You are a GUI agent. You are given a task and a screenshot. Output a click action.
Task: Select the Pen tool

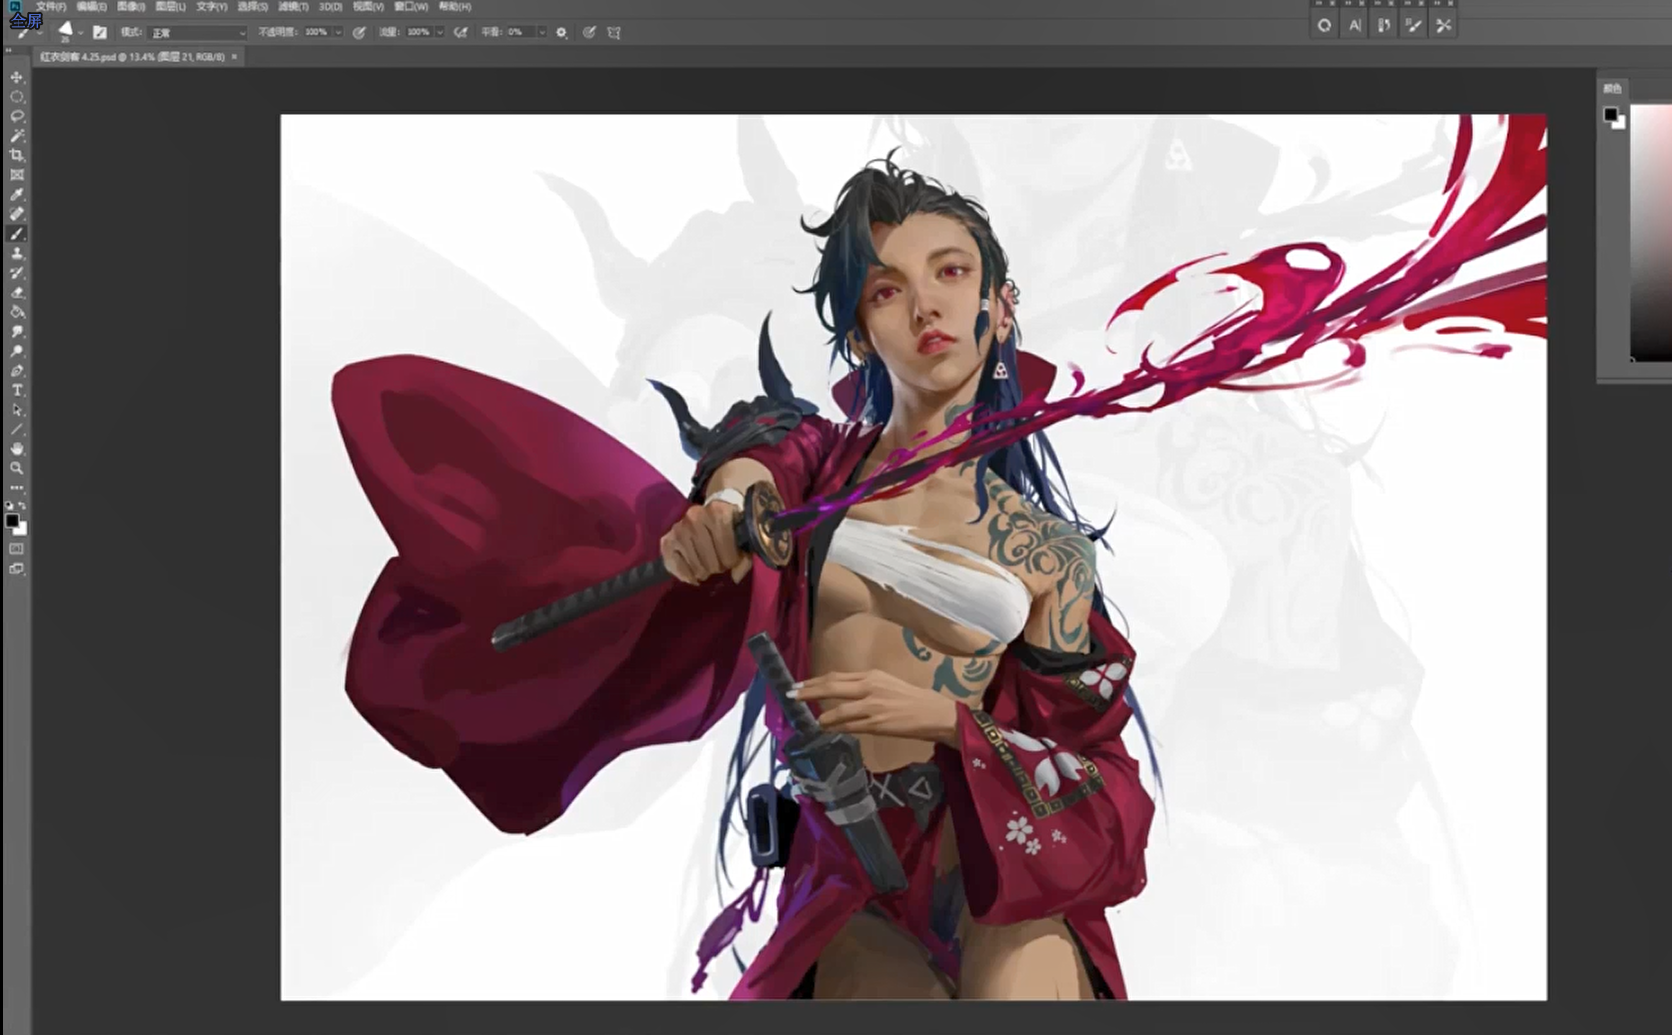click(x=17, y=371)
